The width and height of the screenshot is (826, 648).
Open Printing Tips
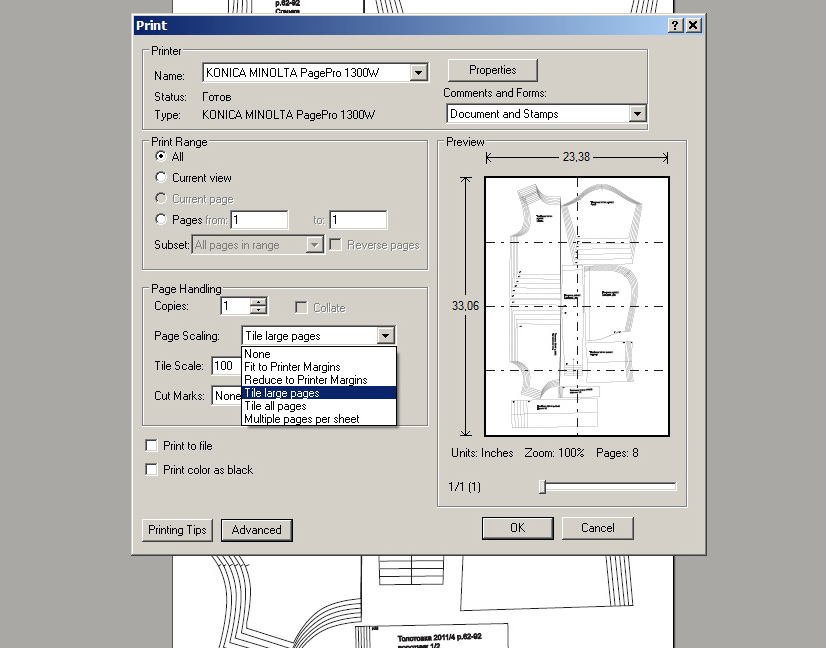(x=177, y=530)
